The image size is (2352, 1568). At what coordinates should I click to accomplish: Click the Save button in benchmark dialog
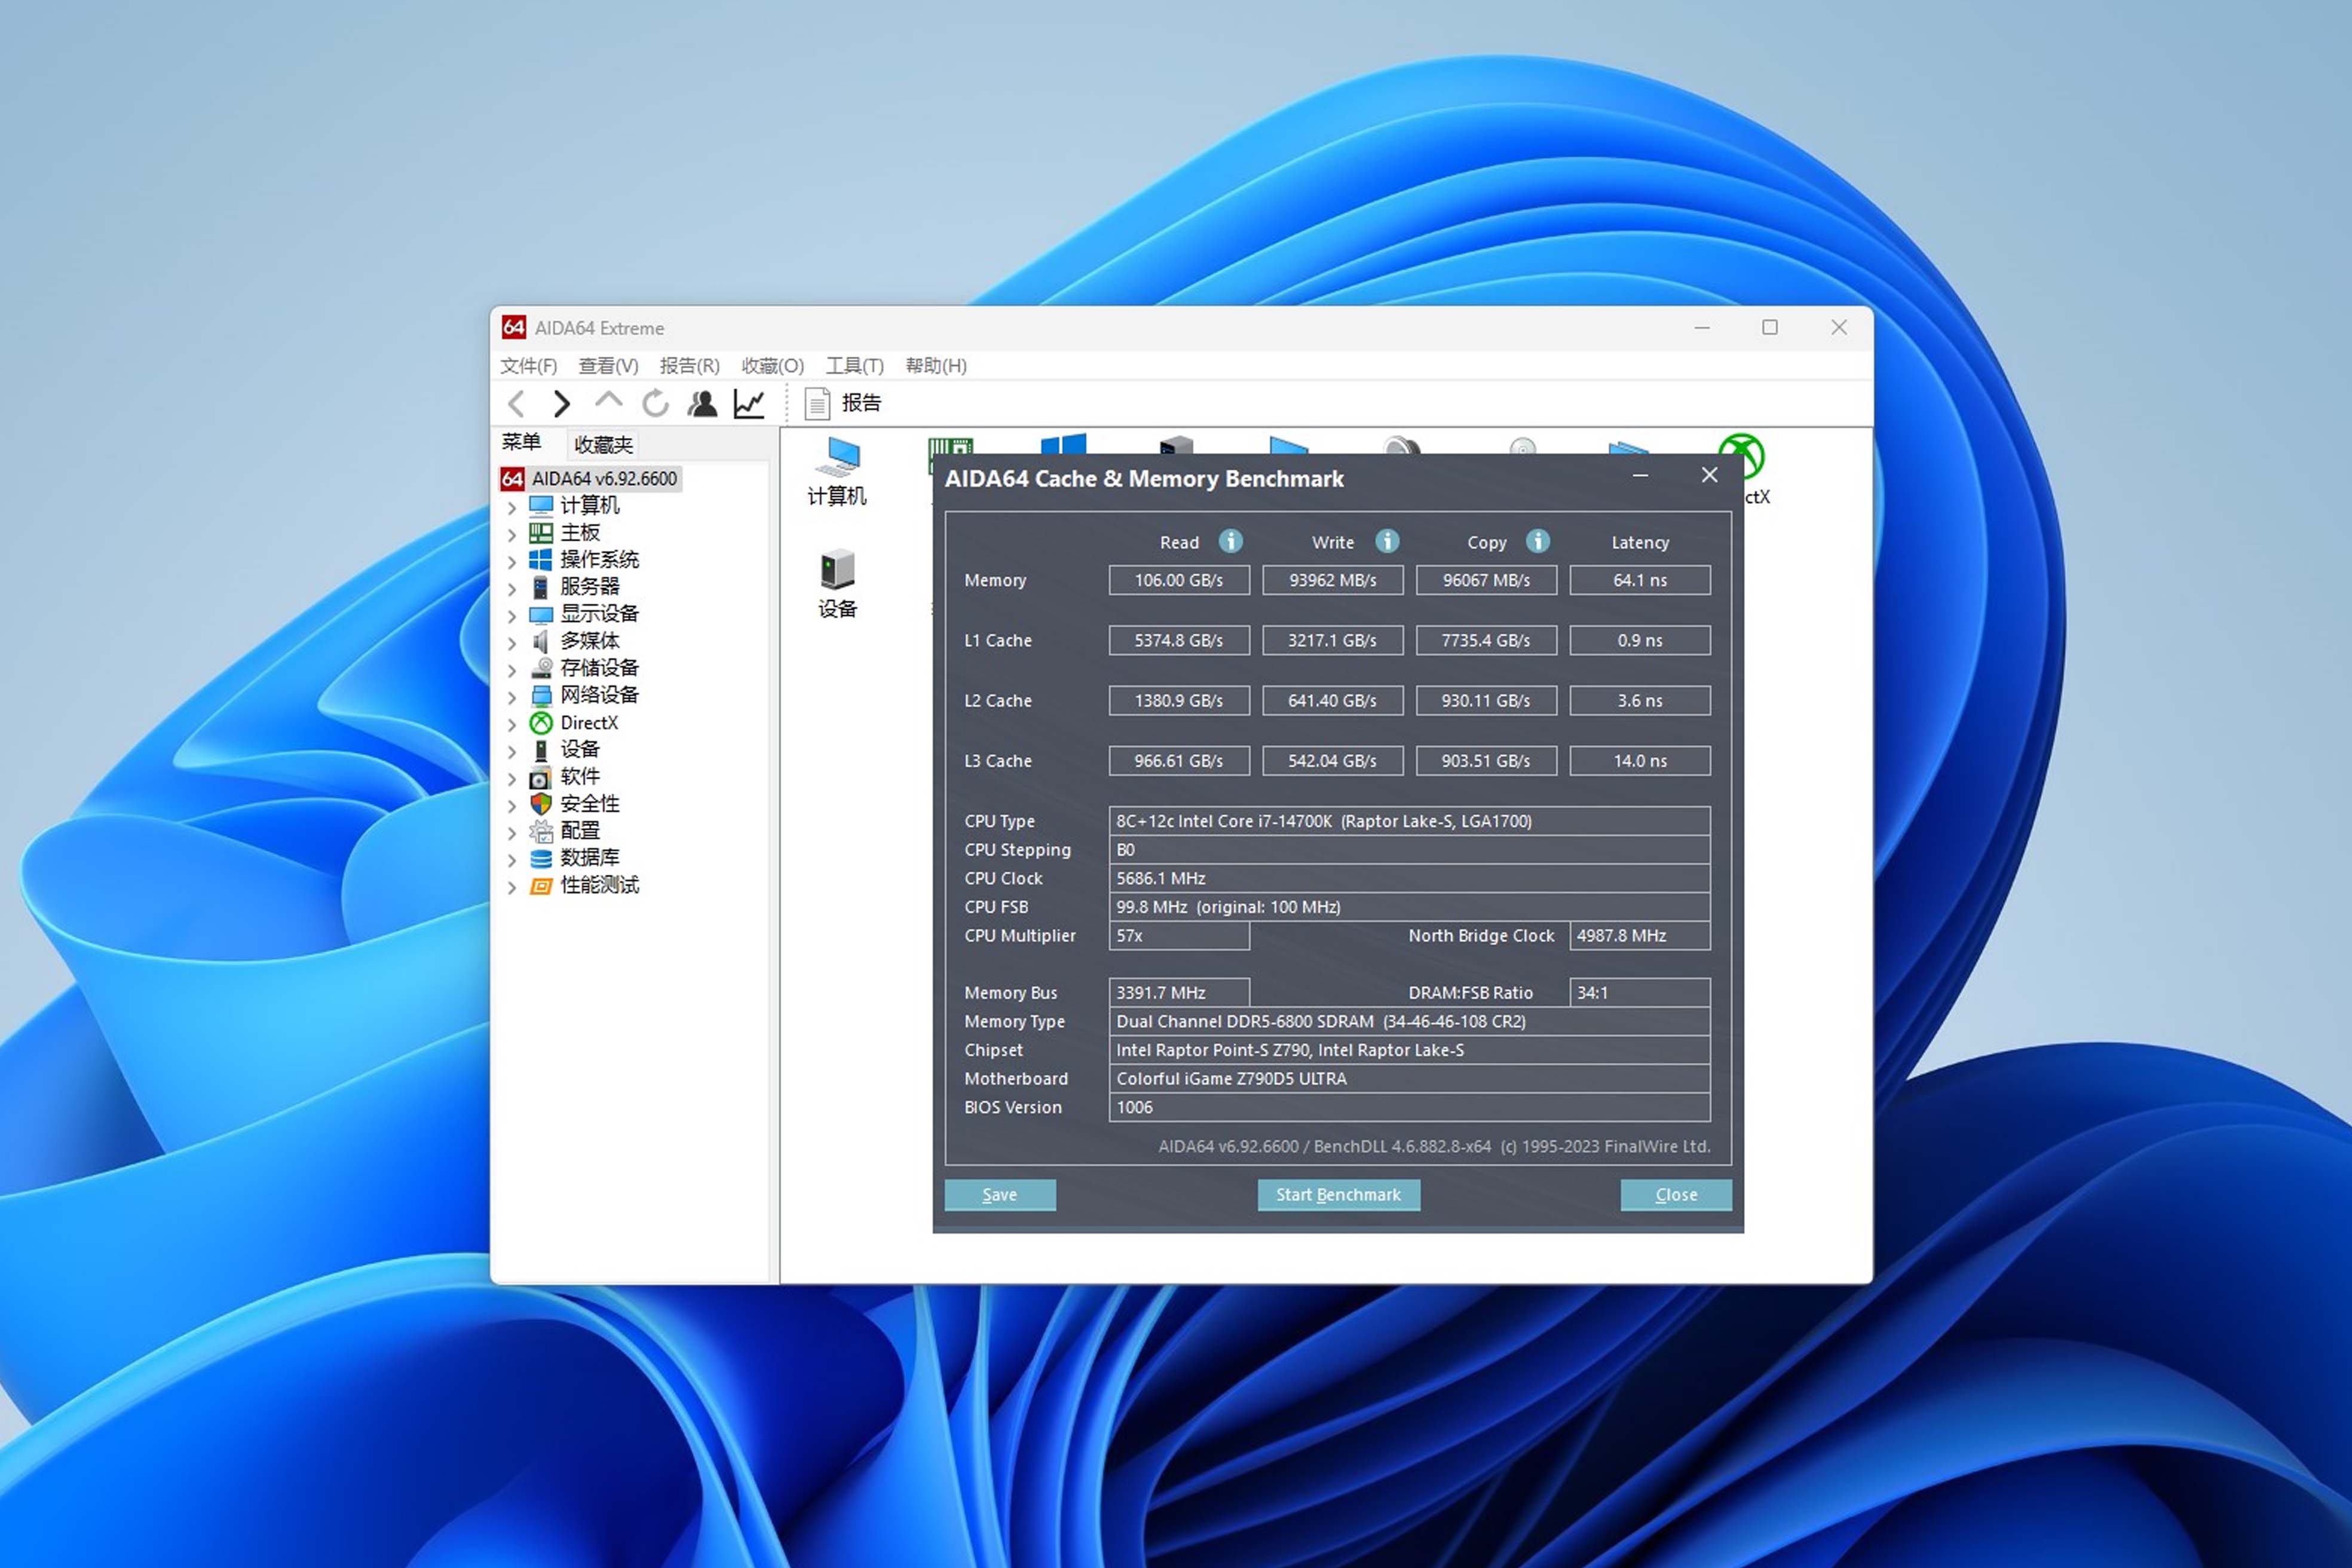coord(1000,1195)
